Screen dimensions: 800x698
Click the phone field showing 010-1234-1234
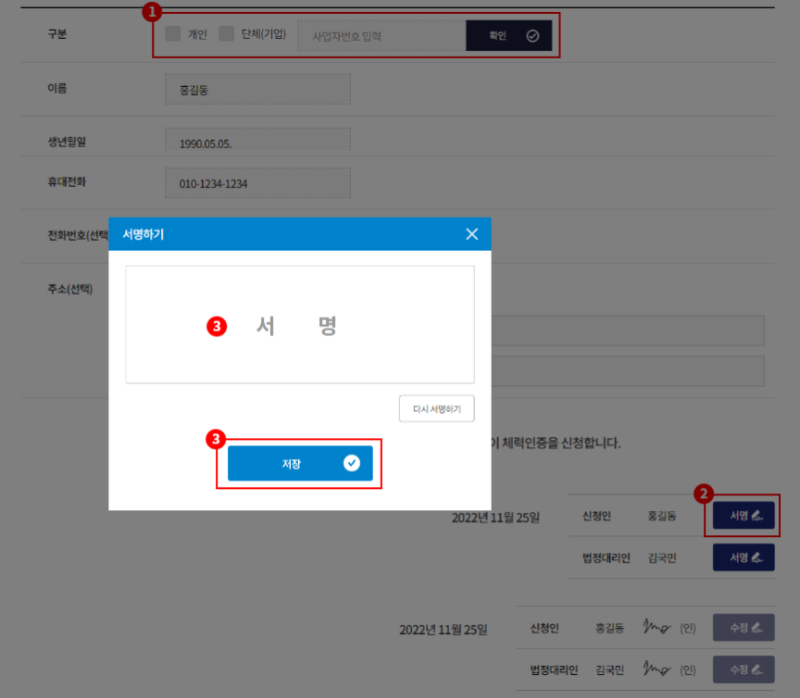[257, 183]
